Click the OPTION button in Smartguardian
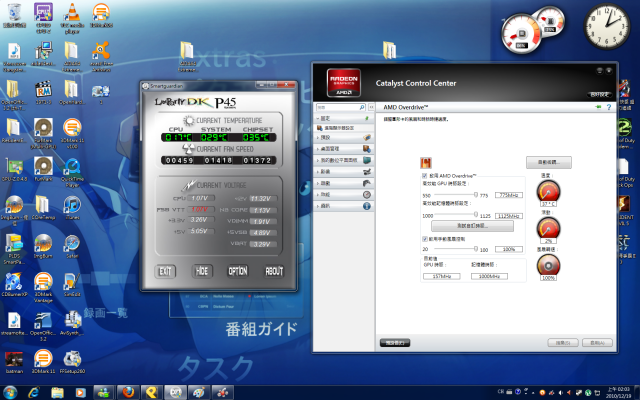The height and width of the screenshot is (400, 640). [238, 271]
